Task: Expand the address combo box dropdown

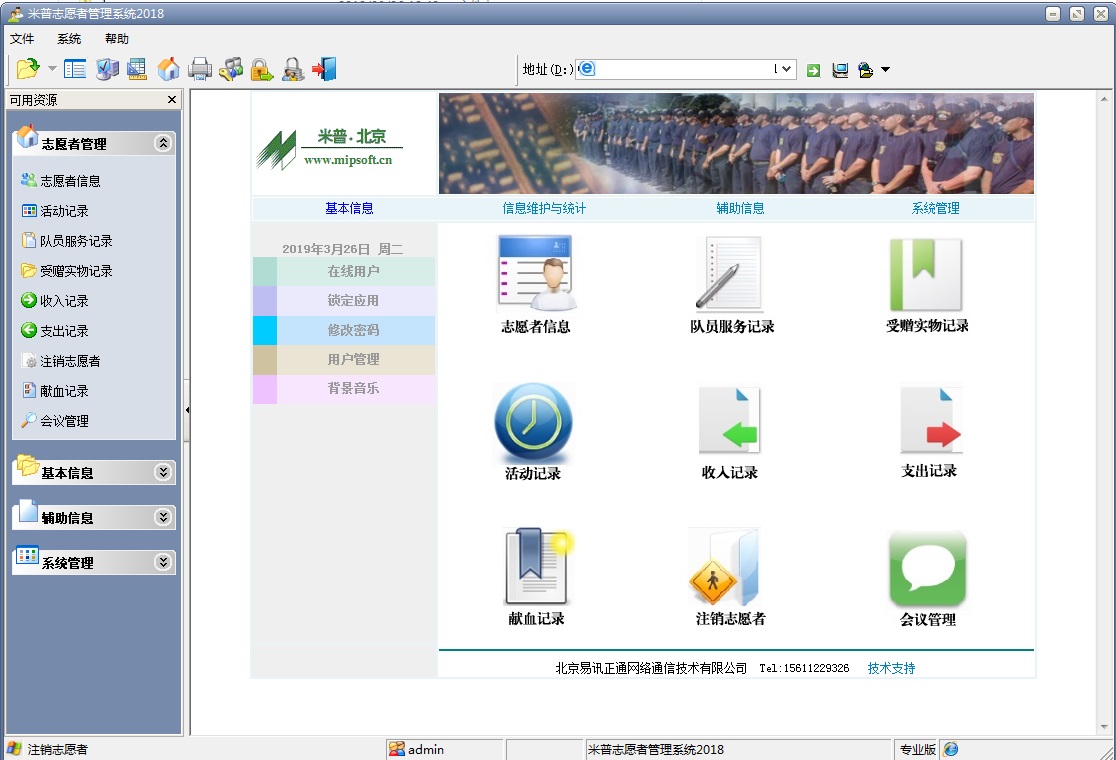Action: tap(785, 69)
